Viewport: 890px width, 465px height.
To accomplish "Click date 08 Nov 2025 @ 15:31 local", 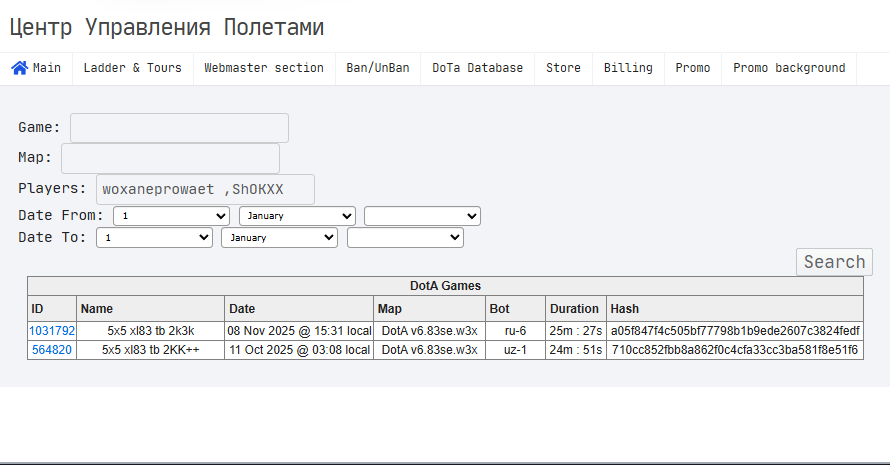I will point(299,331).
